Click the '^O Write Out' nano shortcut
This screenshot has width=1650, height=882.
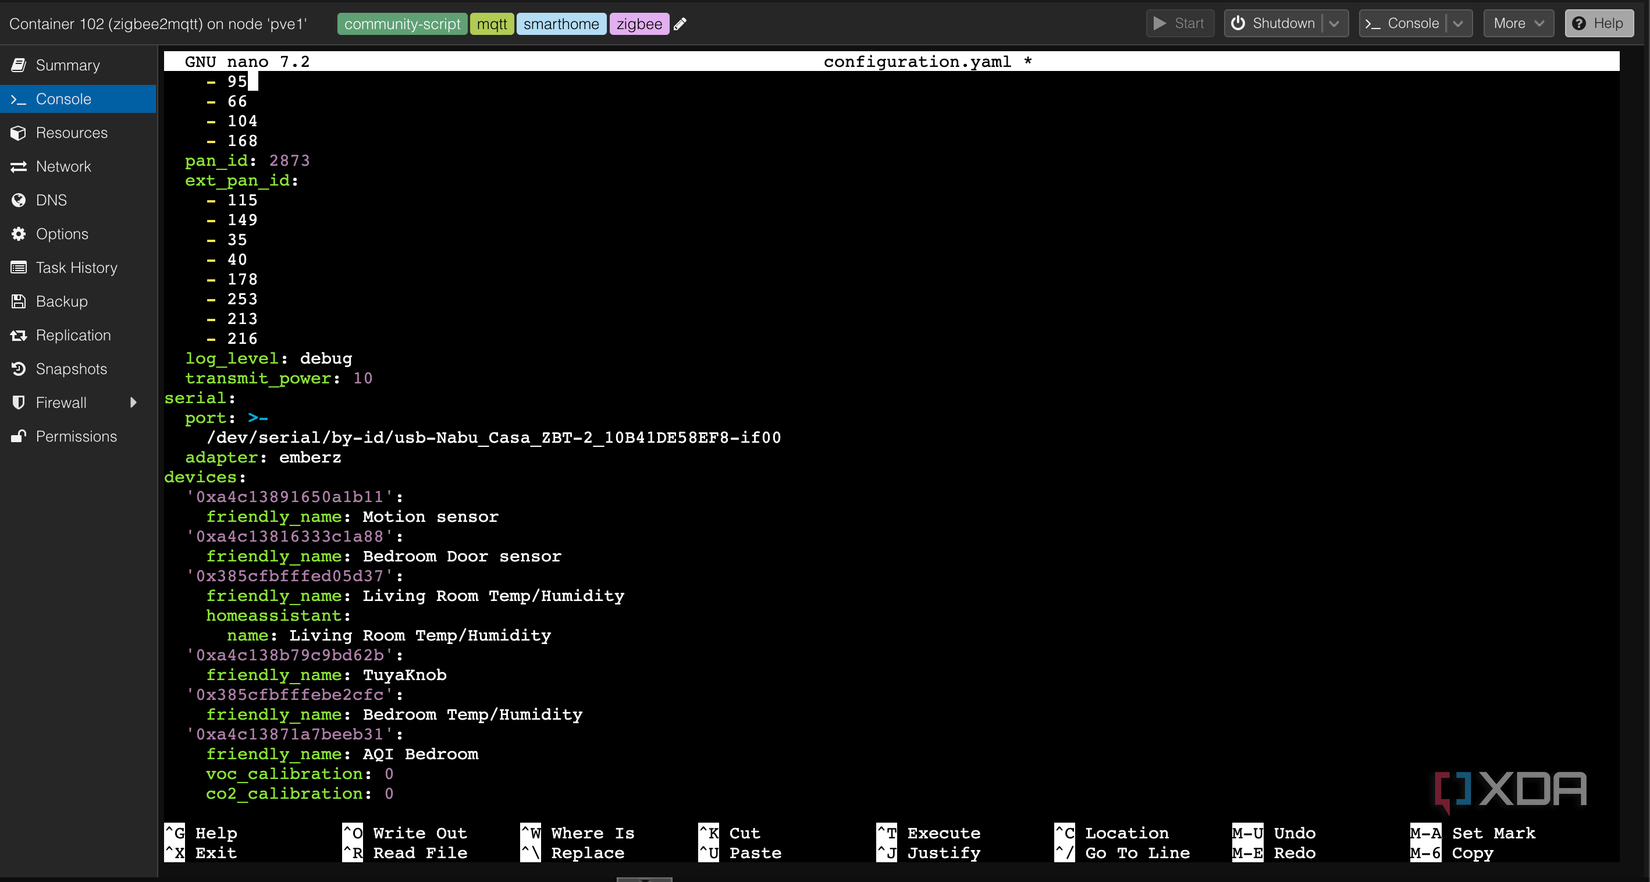click(x=405, y=833)
